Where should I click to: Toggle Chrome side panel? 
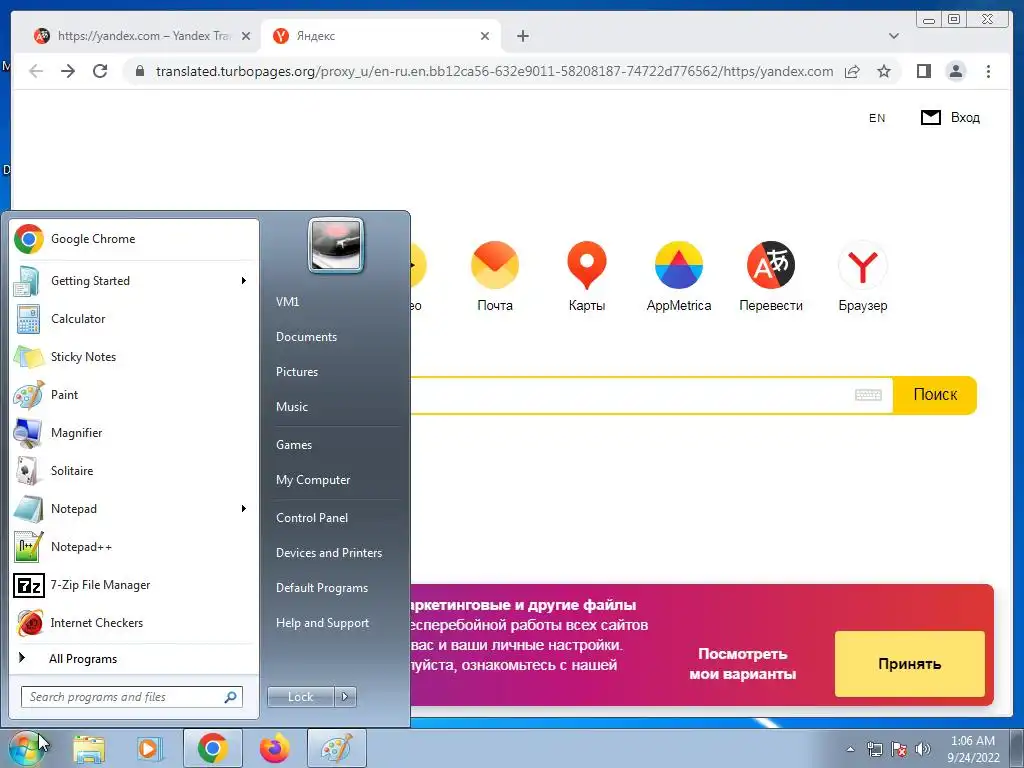(923, 71)
